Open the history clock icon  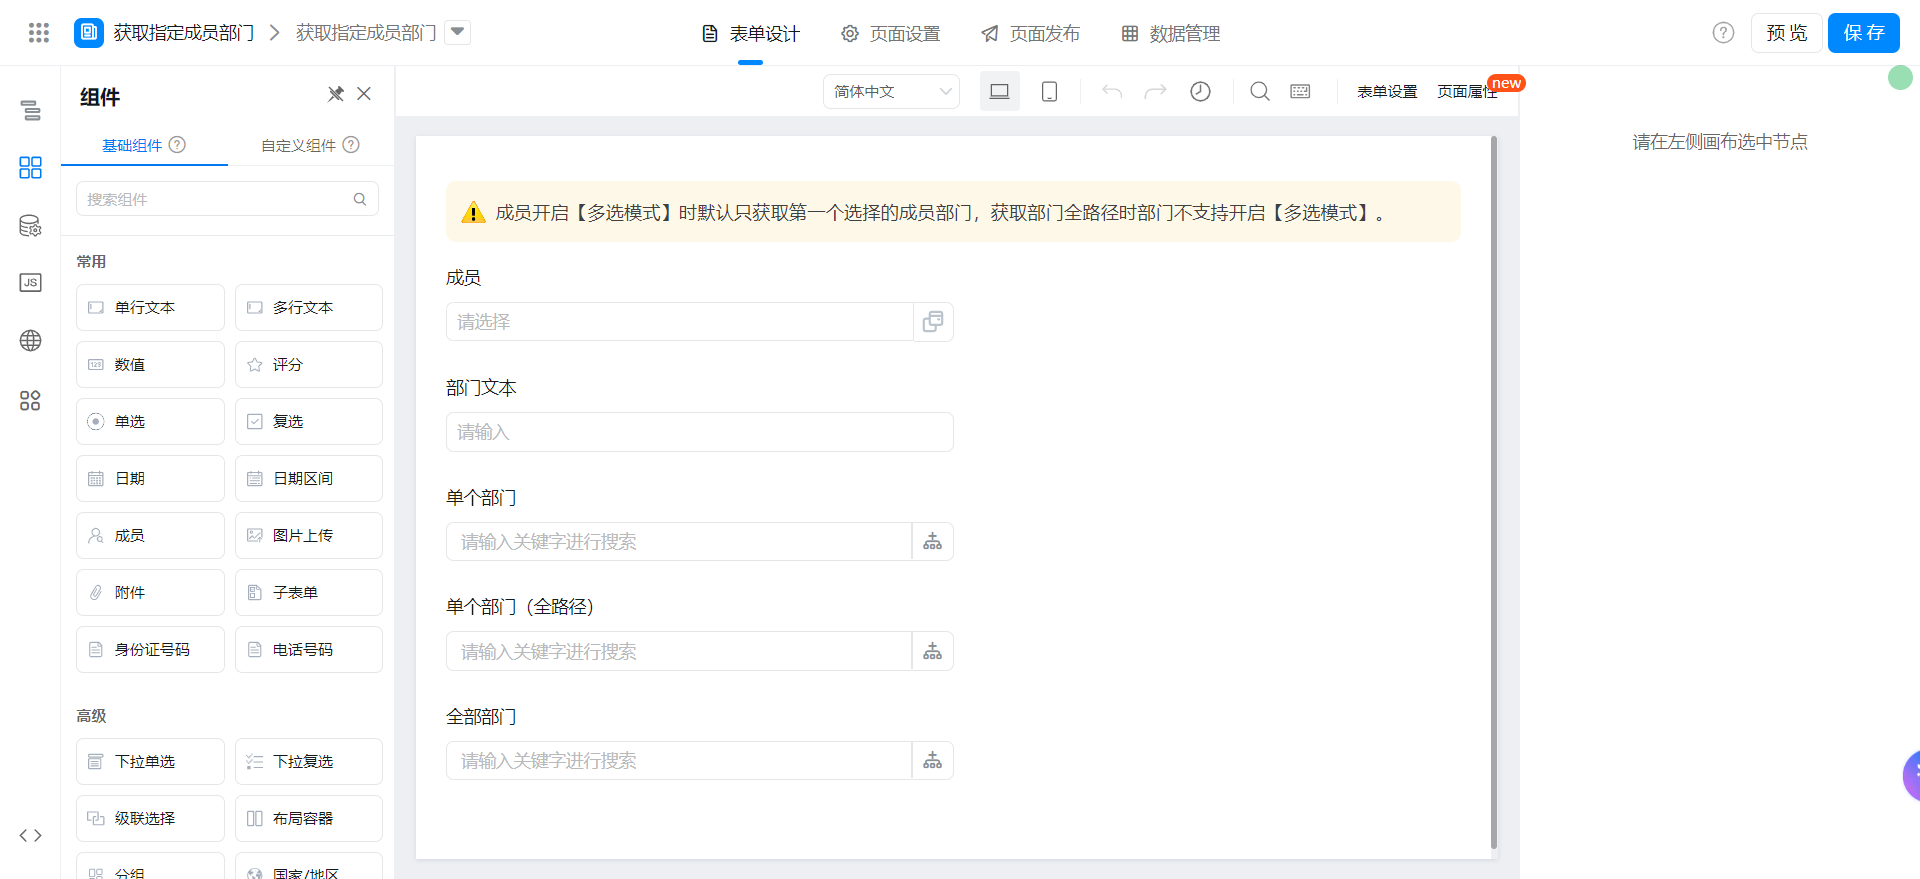point(1200,91)
